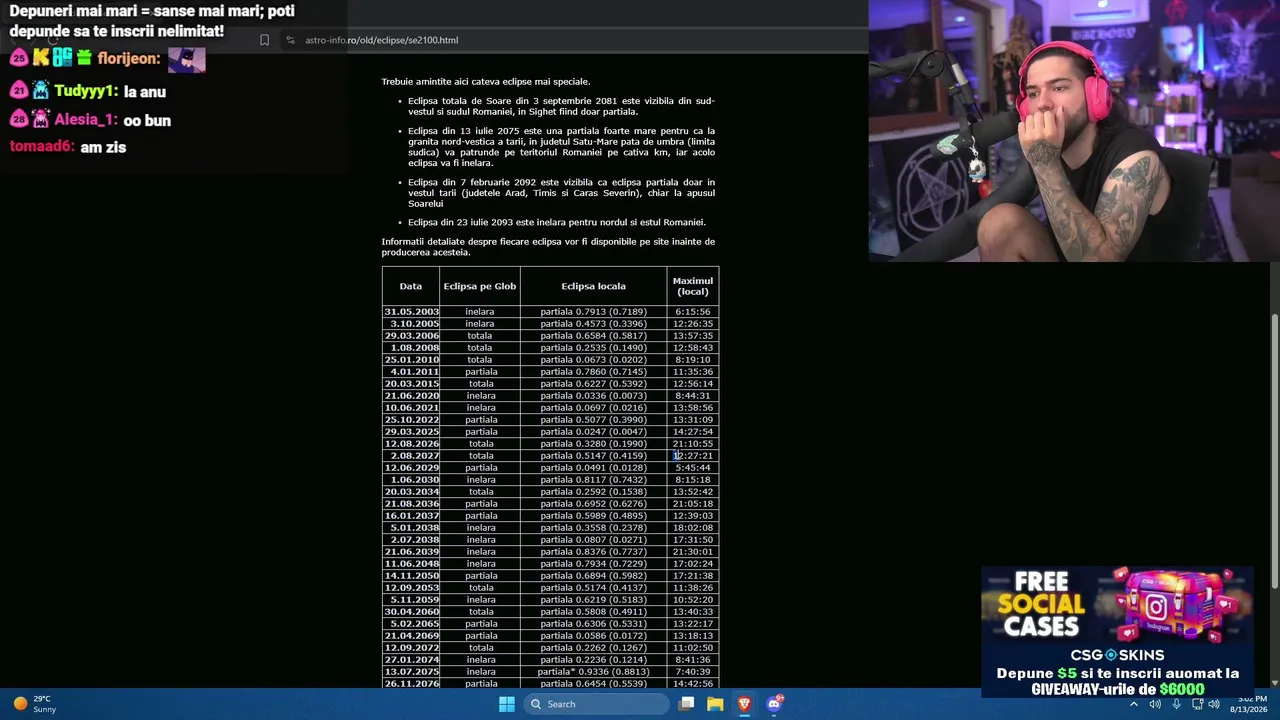
Task: Click the paragraph starting "Informatii detaliate"
Action: click(x=548, y=247)
